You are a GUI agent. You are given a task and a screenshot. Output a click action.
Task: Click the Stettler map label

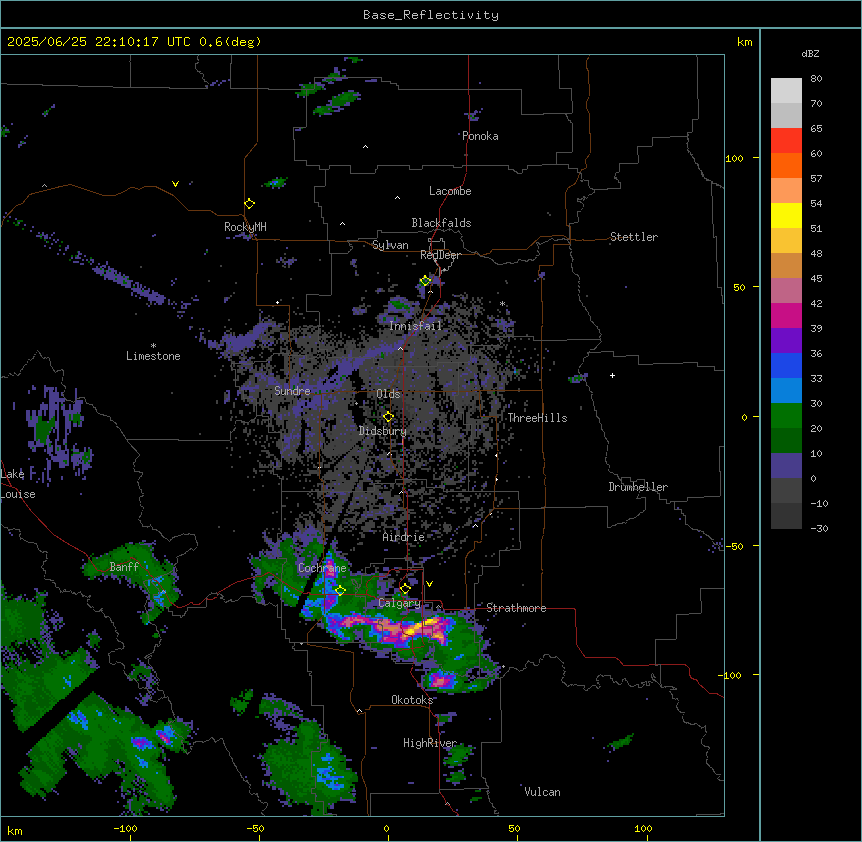(634, 237)
